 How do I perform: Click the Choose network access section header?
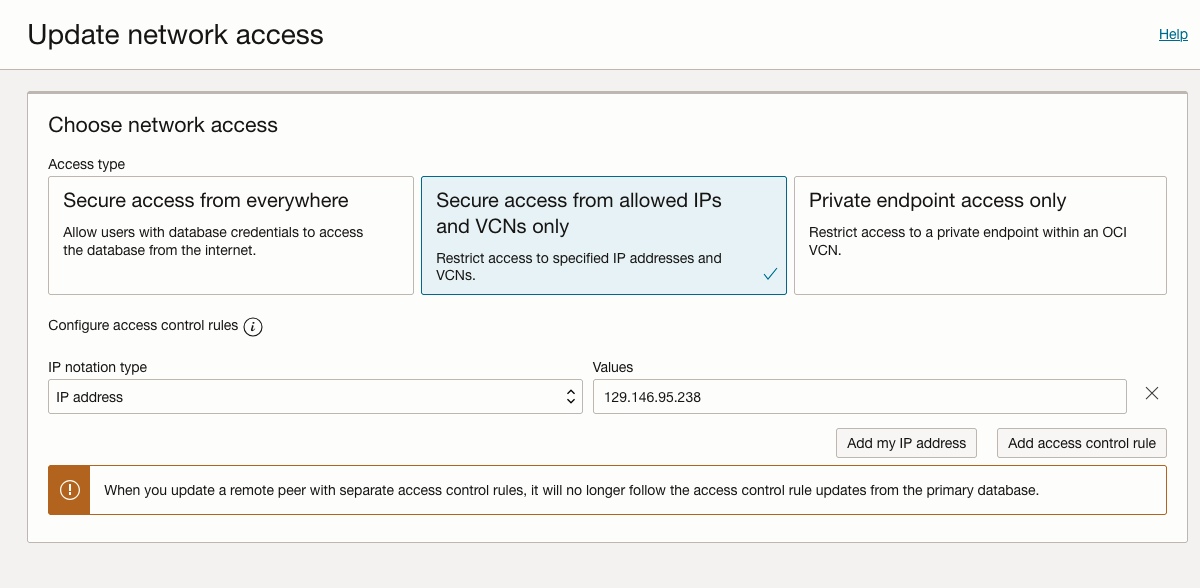tap(163, 125)
